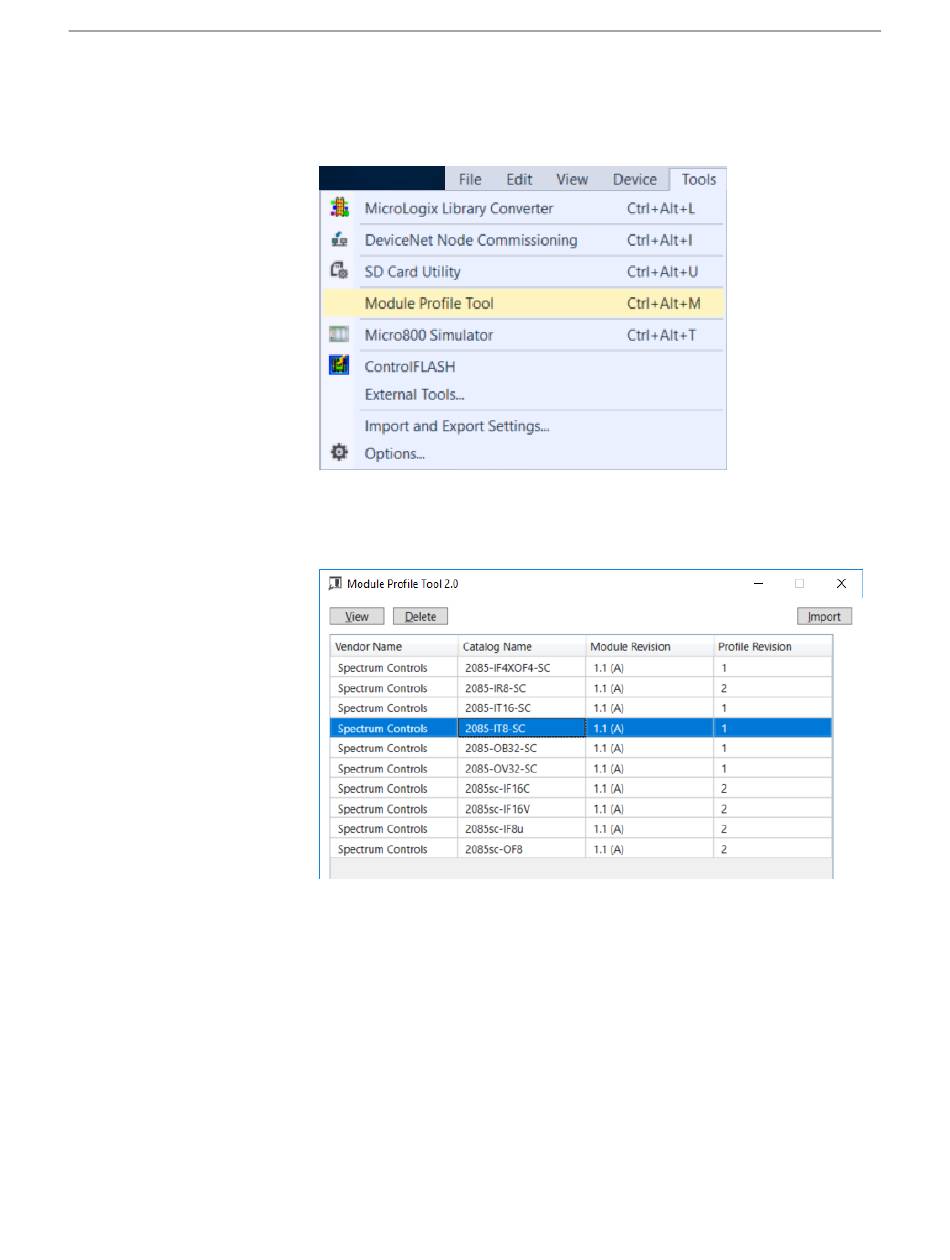950x1260 pixels.
Task: Select catalog 2085sc-IF8u row
Action: (x=581, y=829)
